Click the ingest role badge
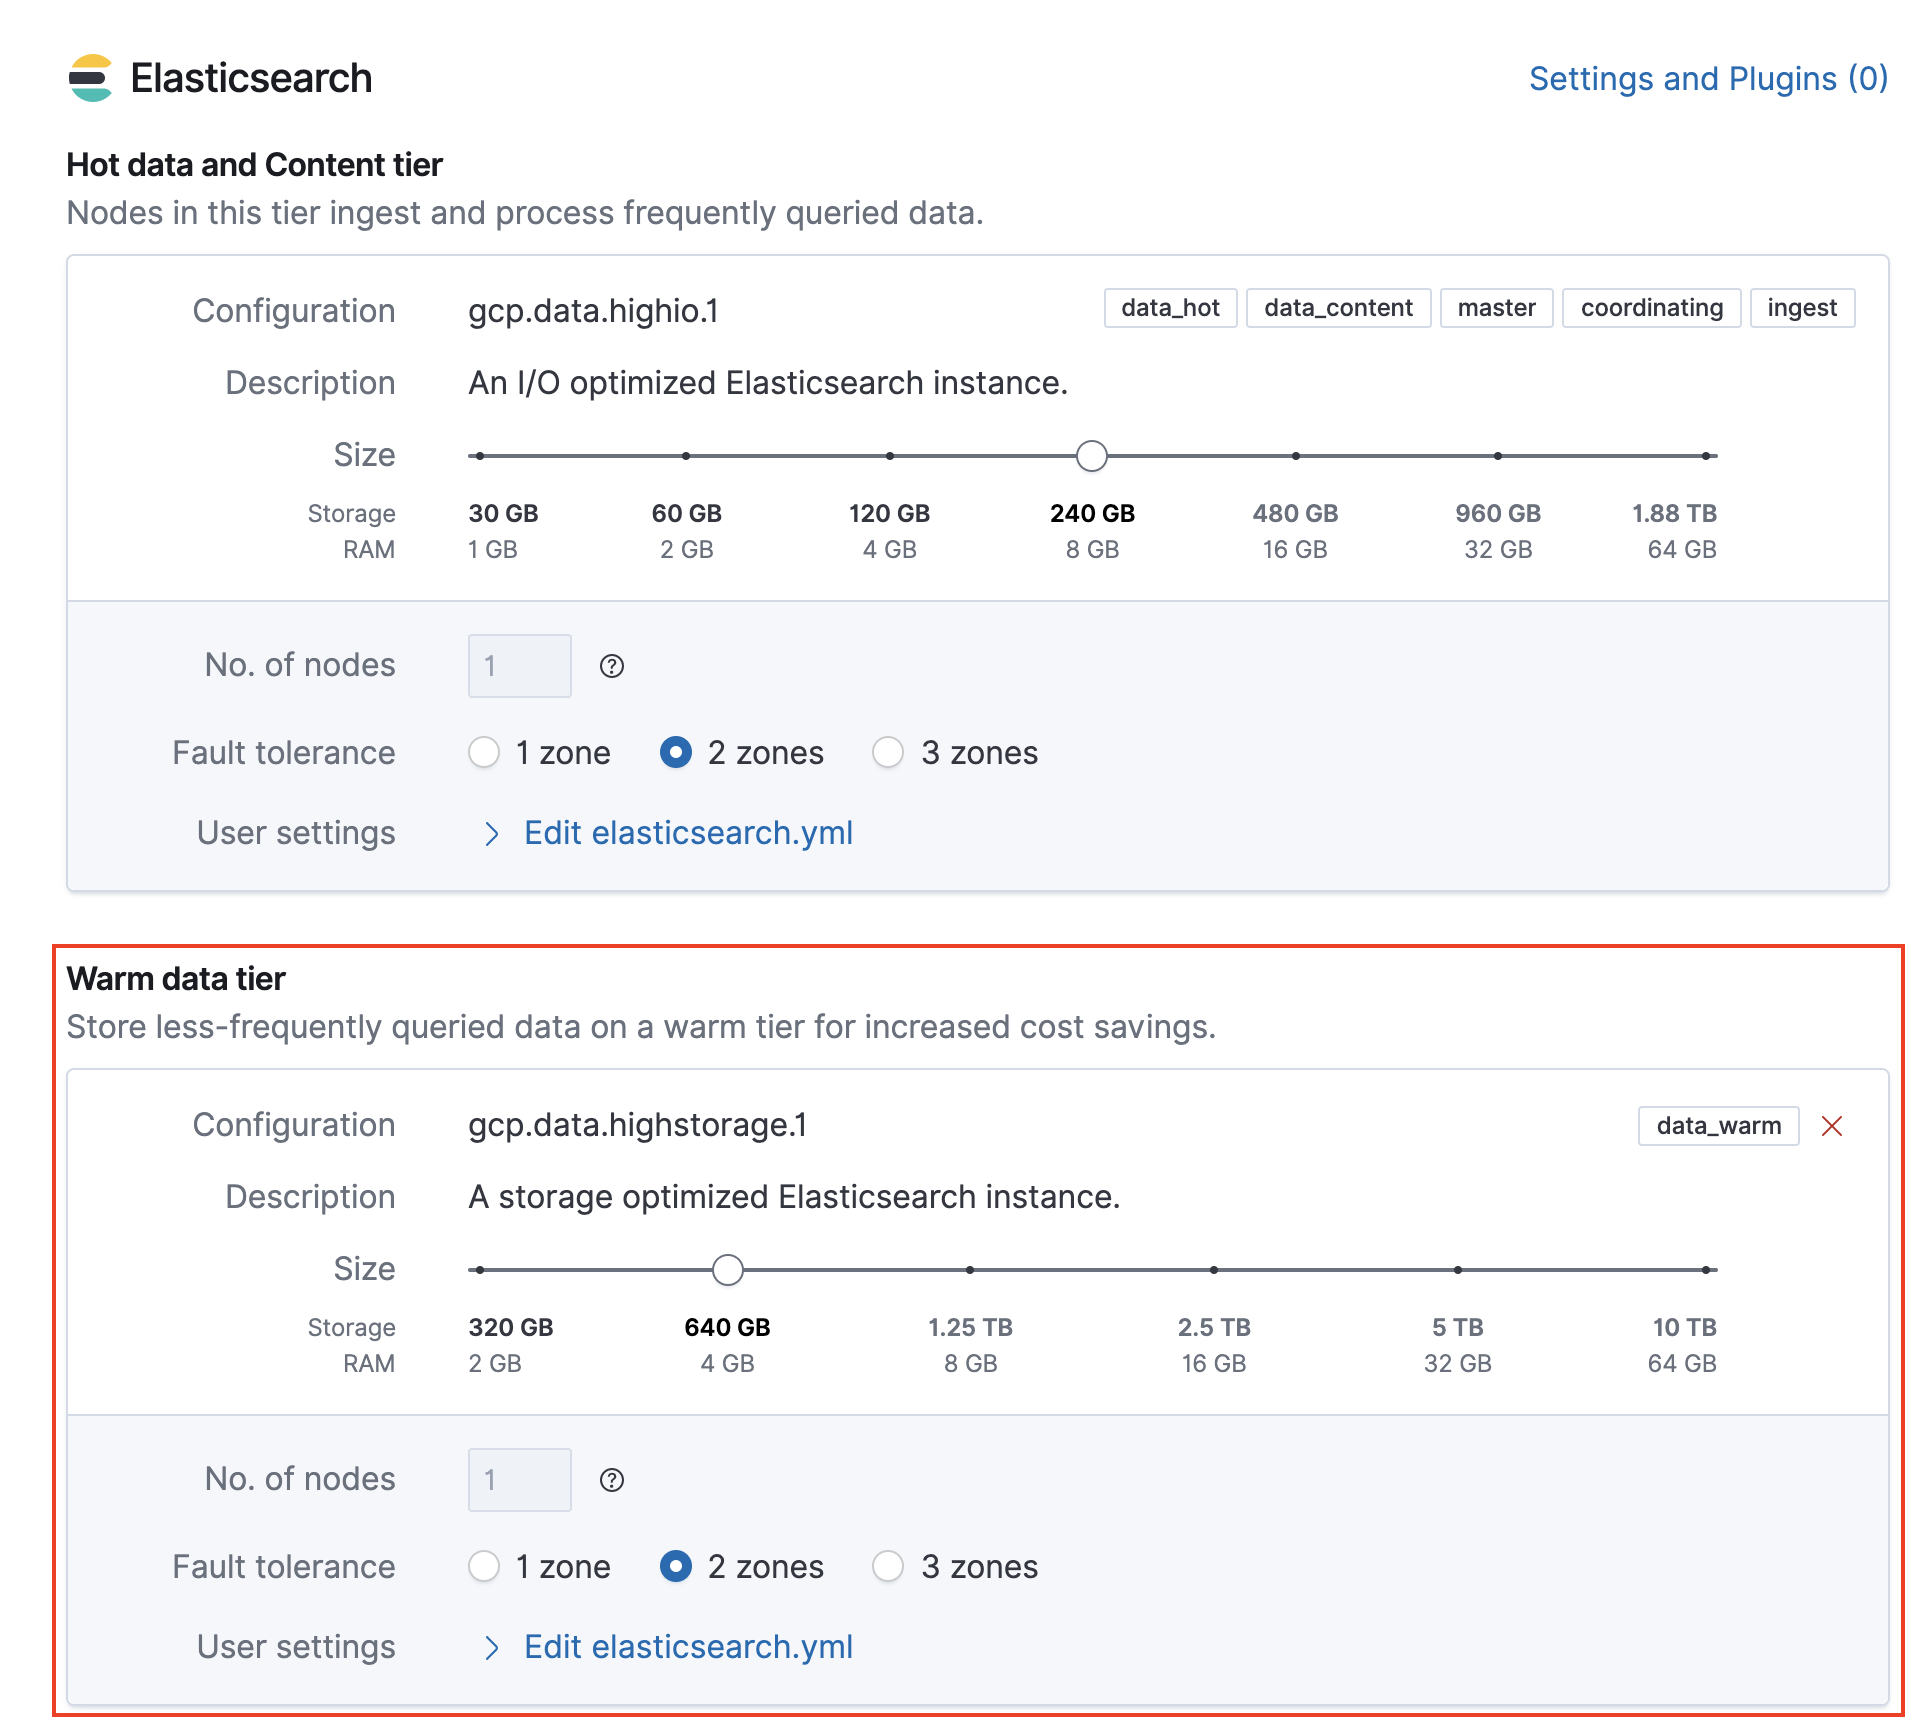 coord(1801,308)
